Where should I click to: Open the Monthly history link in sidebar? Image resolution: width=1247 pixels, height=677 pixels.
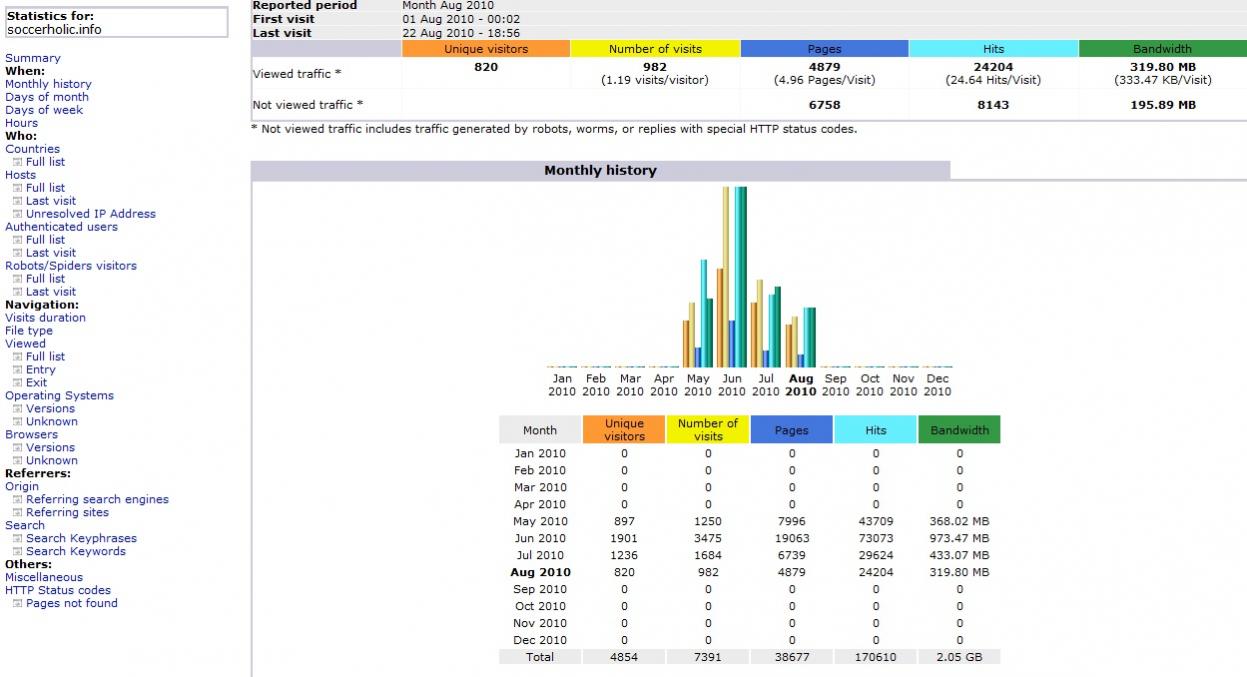click(x=48, y=84)
